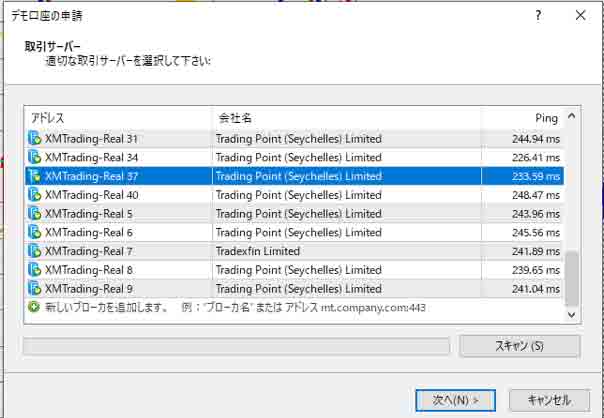Click the 次へ(N) next button
The height and width of the screenshot is (418, 604).
pos(455,400)
